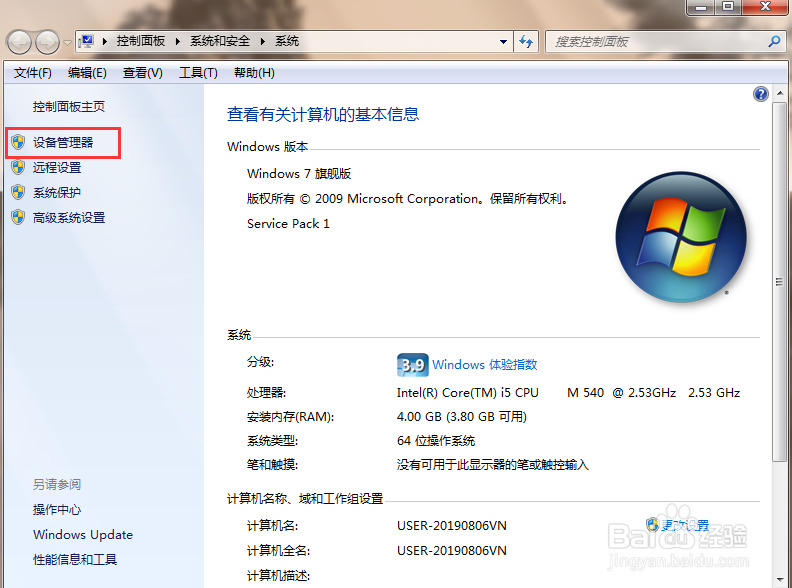Click the text Windows 7 旗舰版
The width and height of the screenshot is (792, 588).
299,174
